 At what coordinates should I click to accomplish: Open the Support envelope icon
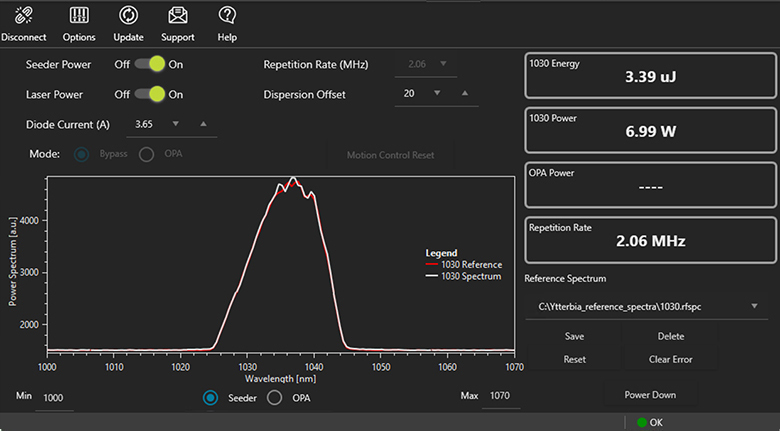coord(178,16)
